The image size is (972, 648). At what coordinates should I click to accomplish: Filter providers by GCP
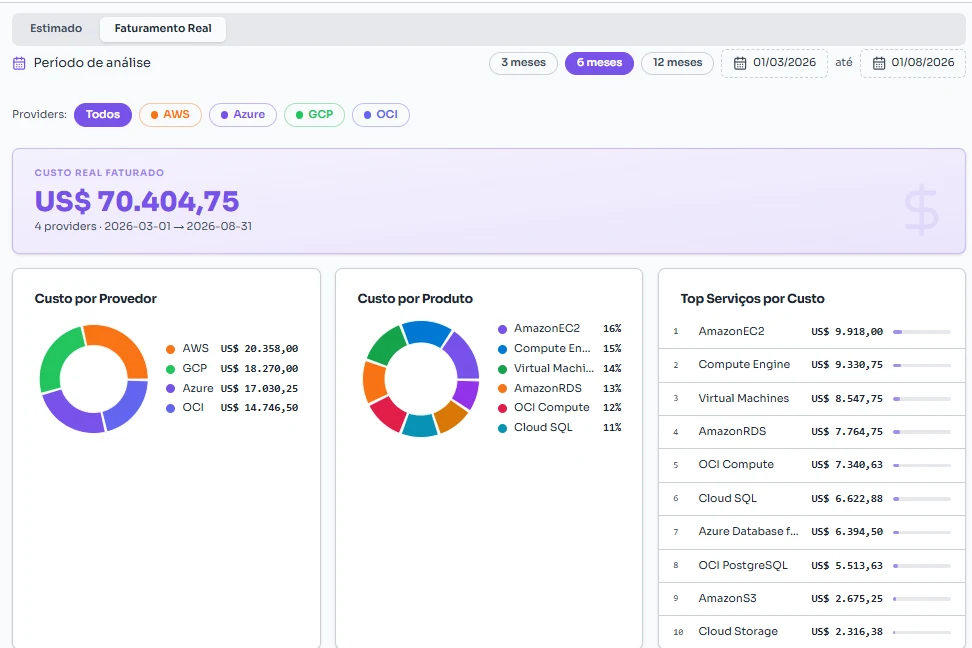point(314,115)
